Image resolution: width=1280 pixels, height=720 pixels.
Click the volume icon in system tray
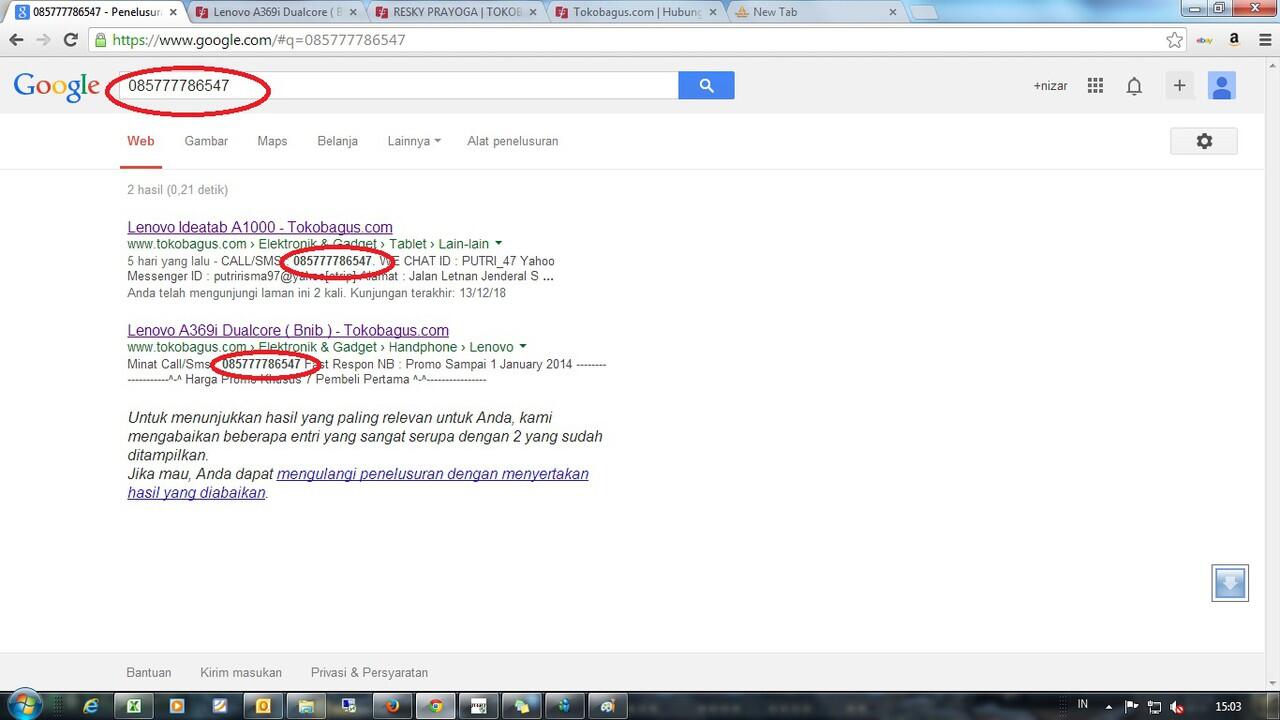click(1177, 706)
